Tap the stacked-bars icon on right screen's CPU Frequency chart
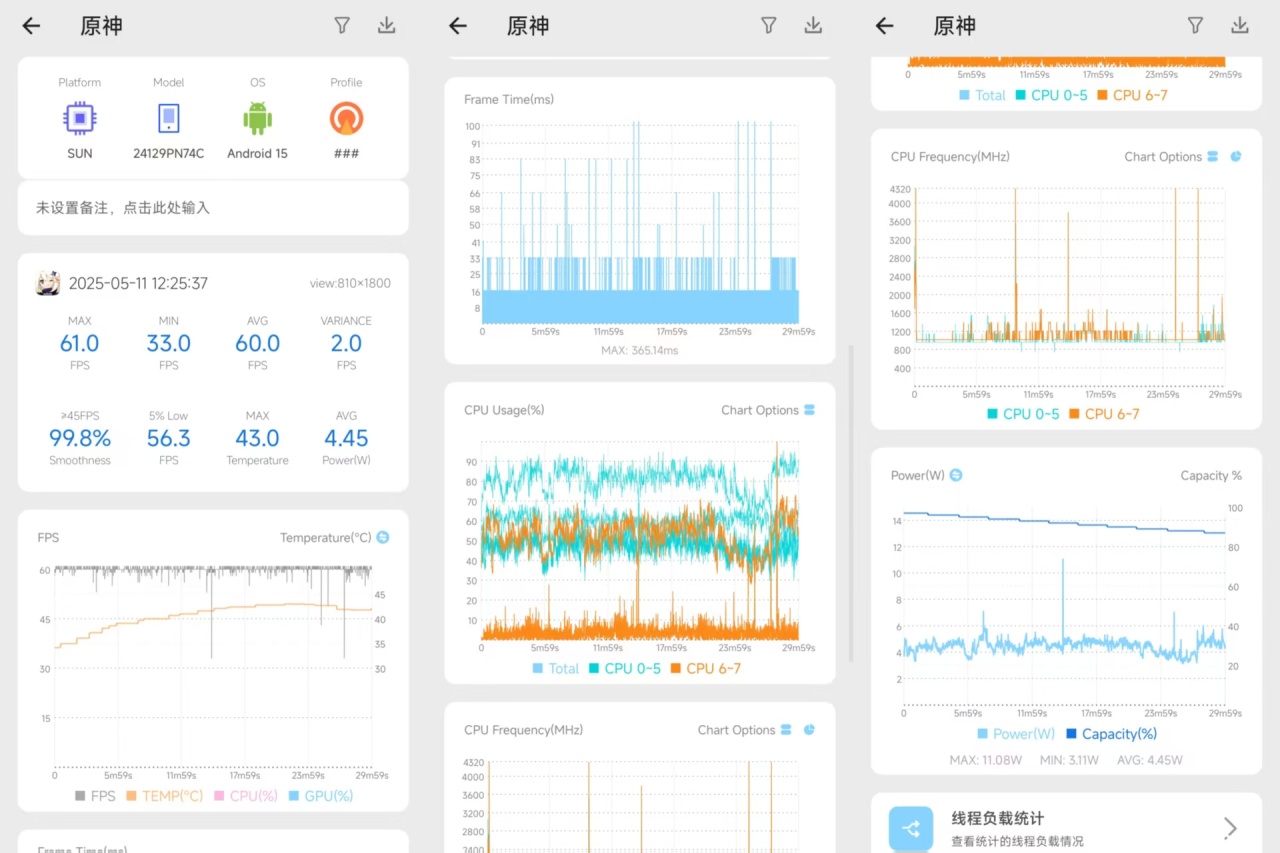The image size is (1280, 853). (x=1212, y=157)
